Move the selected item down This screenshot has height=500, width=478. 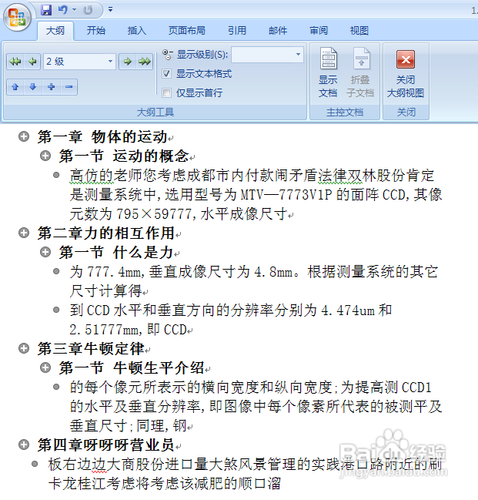coord(33,87)
